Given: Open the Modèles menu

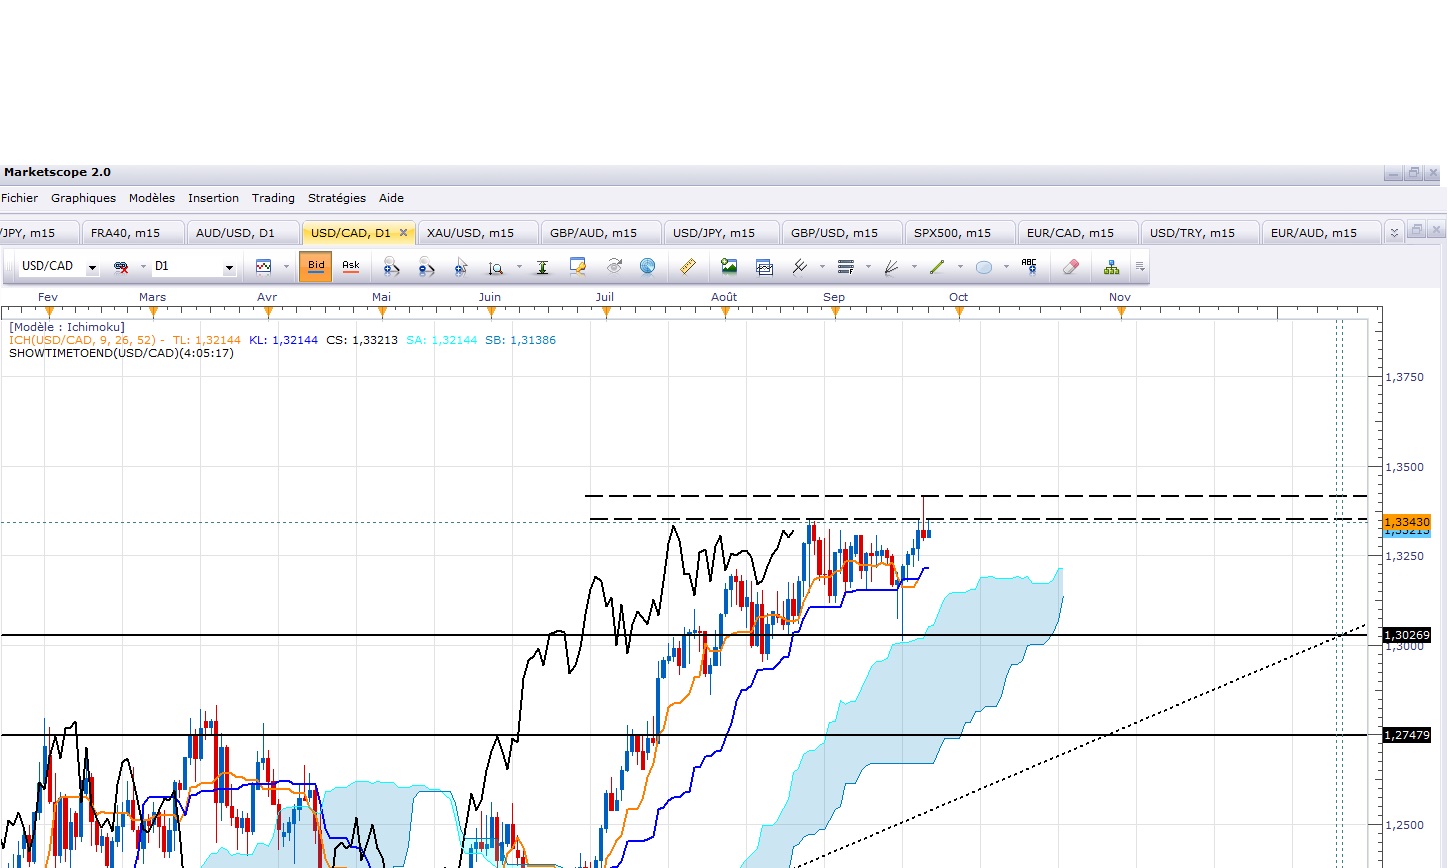Looking at the screenshot, I should tap(151, 198).
